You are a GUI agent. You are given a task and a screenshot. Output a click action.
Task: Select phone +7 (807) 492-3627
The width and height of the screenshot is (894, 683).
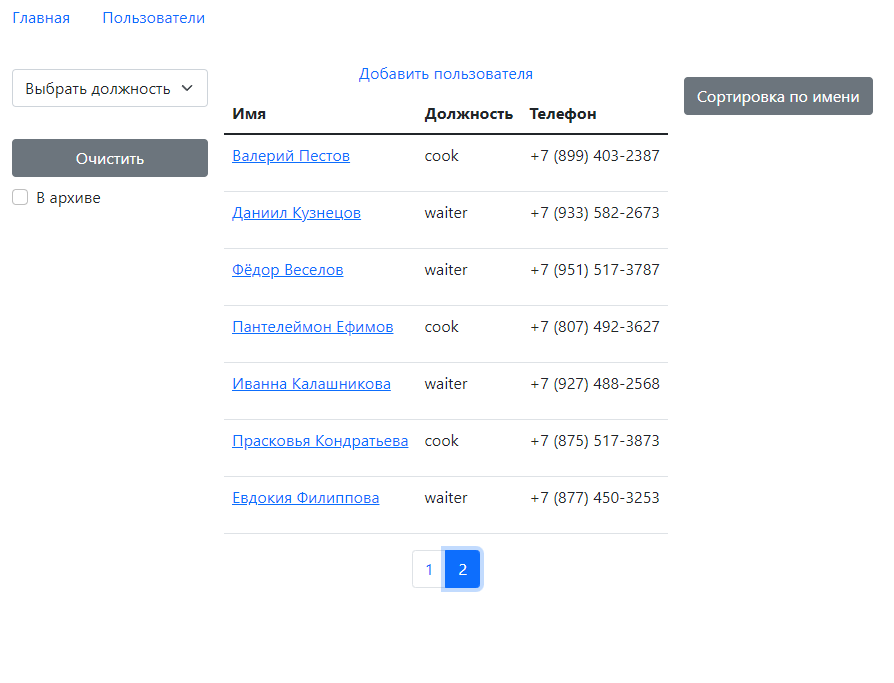coord(595,327)
